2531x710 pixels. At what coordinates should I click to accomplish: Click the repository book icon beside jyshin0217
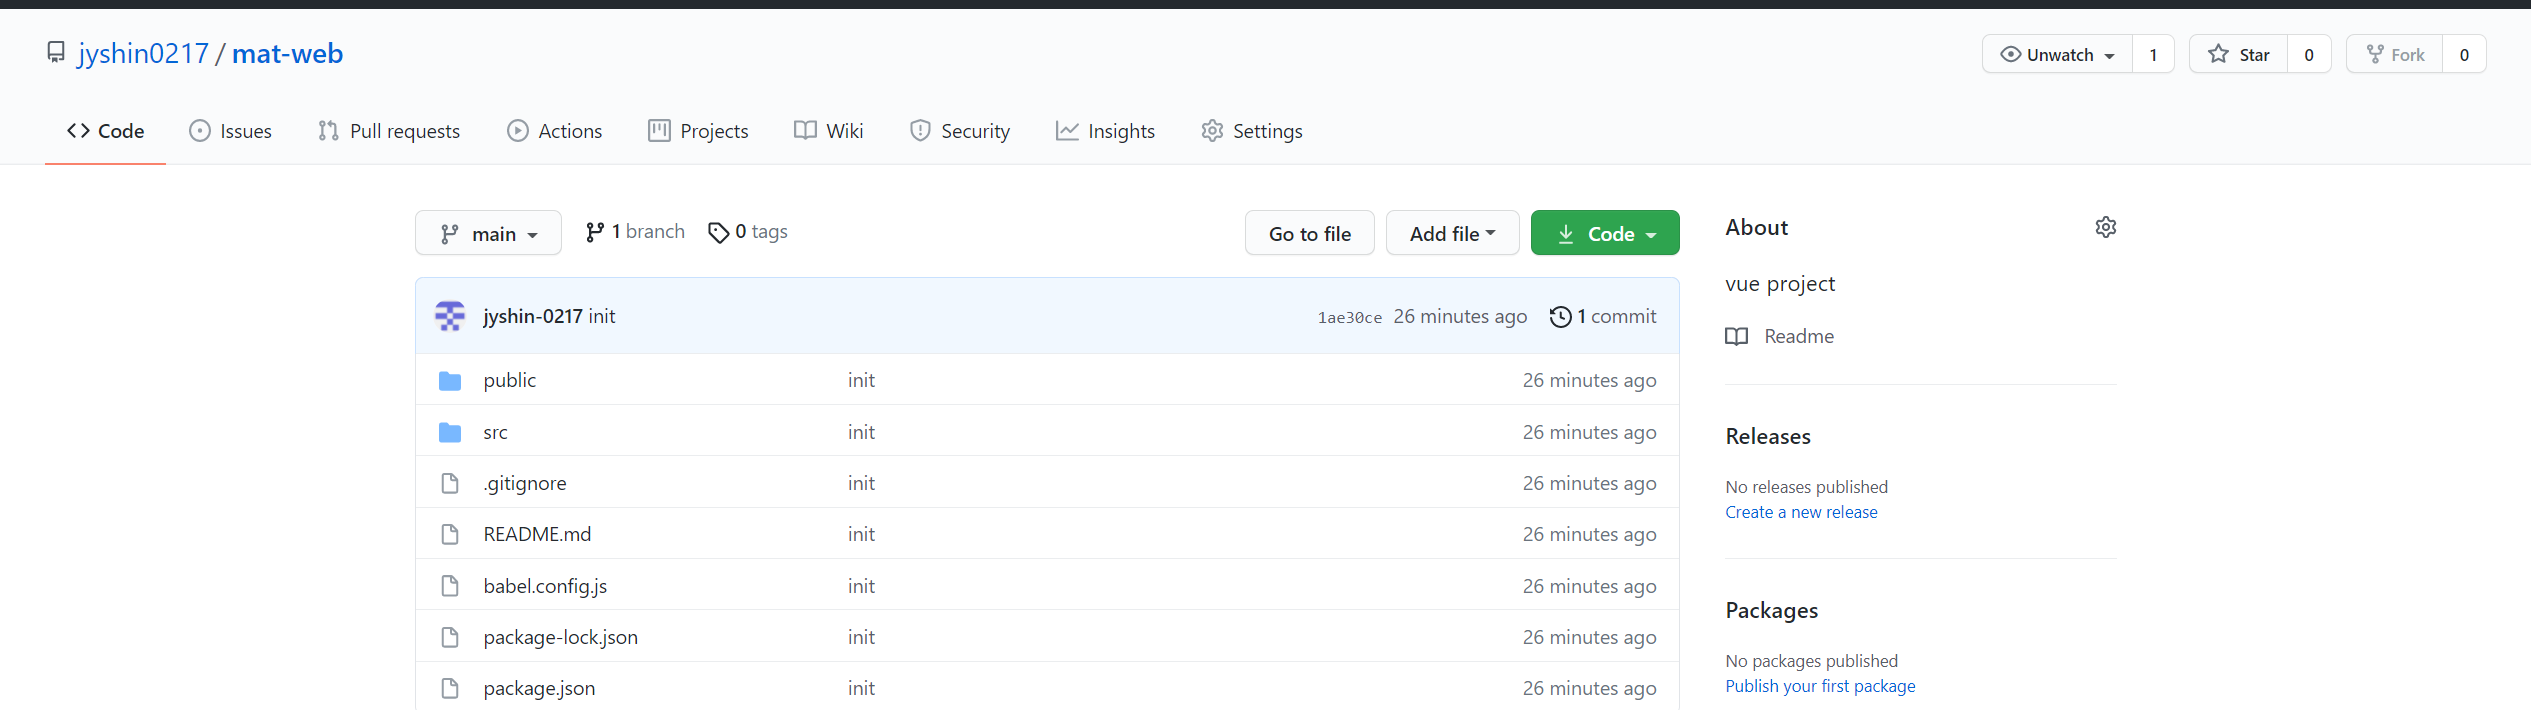[56, 53]
